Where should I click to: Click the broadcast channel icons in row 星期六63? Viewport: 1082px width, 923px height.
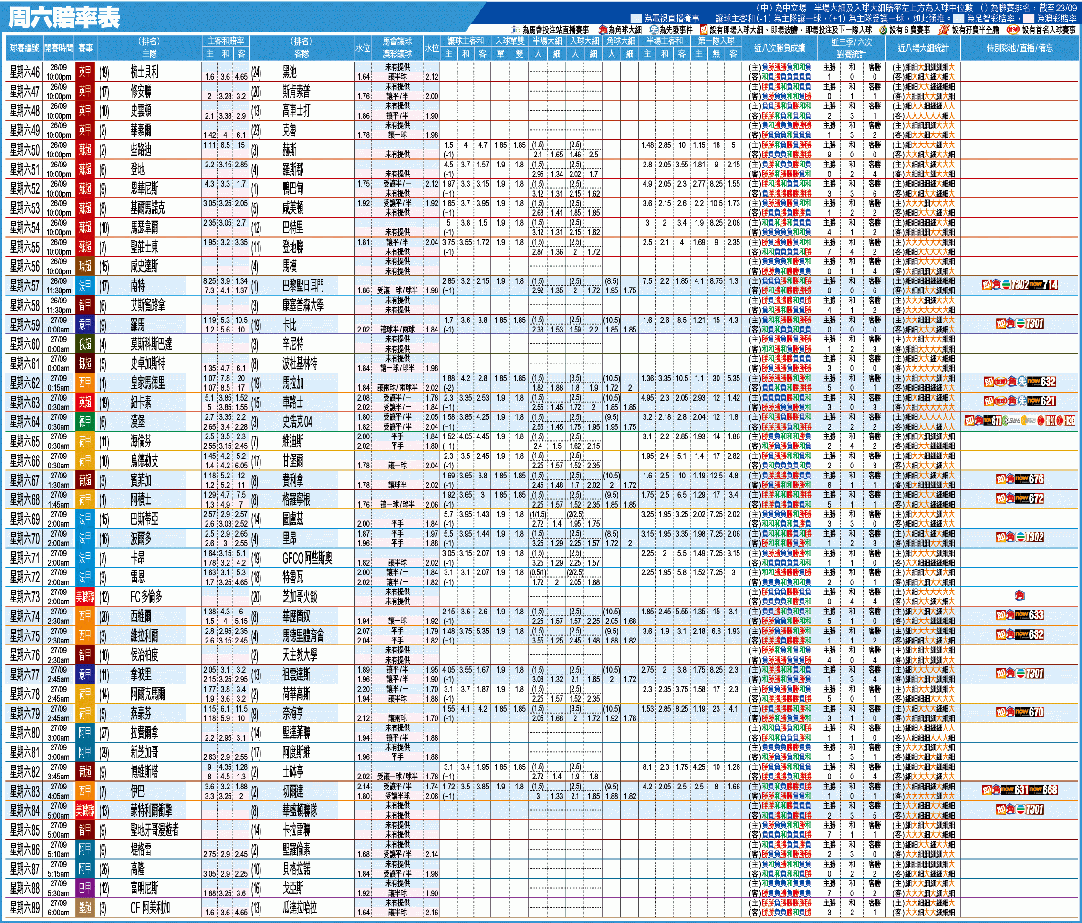click(x=1020, y=401)
